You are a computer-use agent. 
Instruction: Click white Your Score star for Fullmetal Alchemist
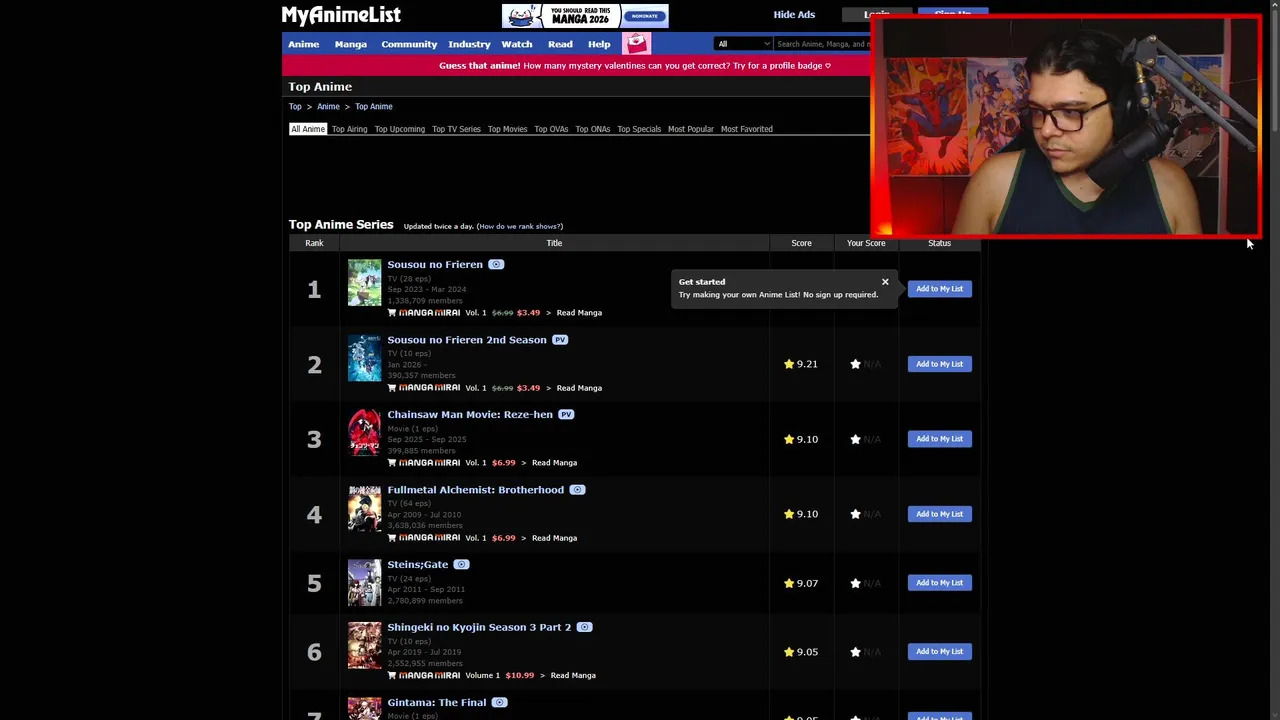tap(855, 514)
